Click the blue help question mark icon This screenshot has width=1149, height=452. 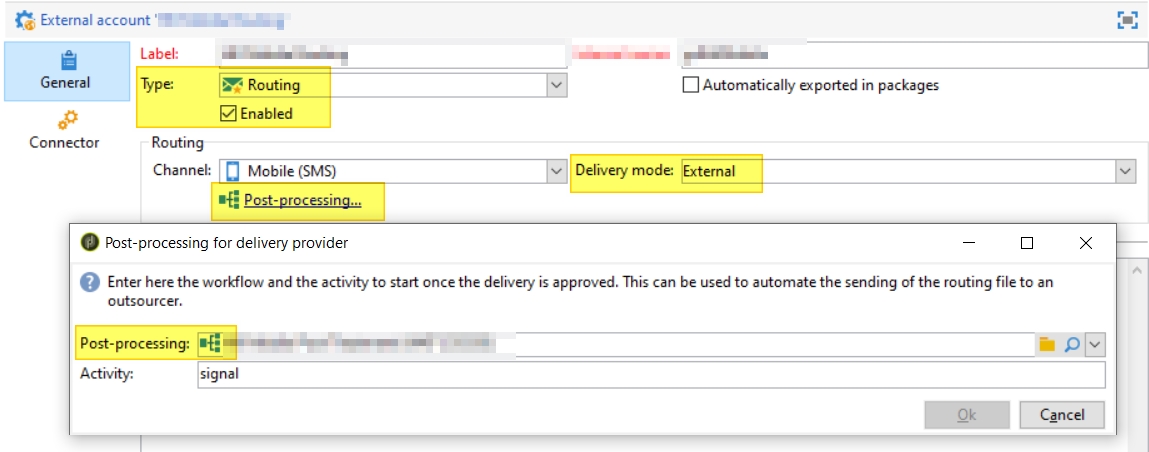[90, 283]
